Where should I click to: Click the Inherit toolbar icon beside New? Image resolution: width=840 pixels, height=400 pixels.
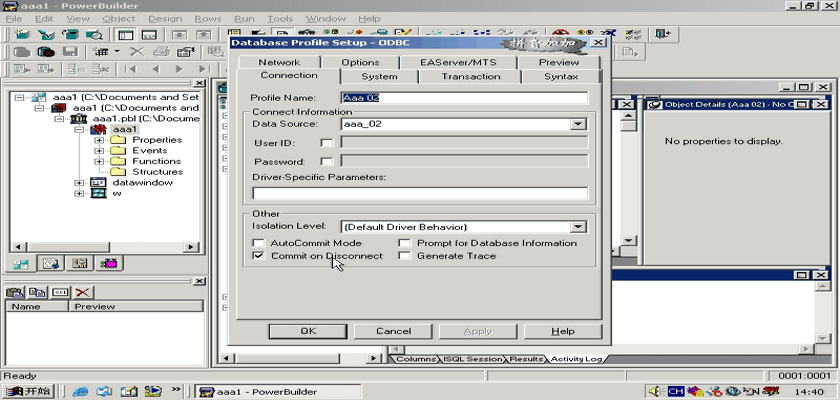(x=46, y=35)
